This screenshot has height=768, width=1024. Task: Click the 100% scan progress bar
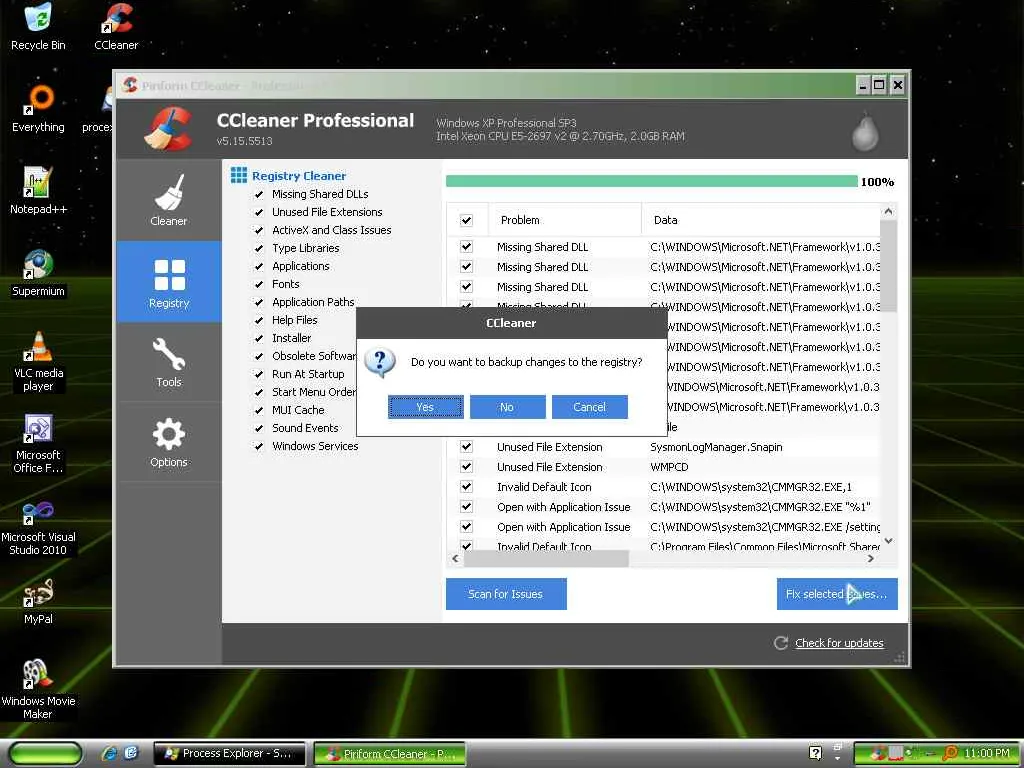pyautogui.click(x=652, y=181)
